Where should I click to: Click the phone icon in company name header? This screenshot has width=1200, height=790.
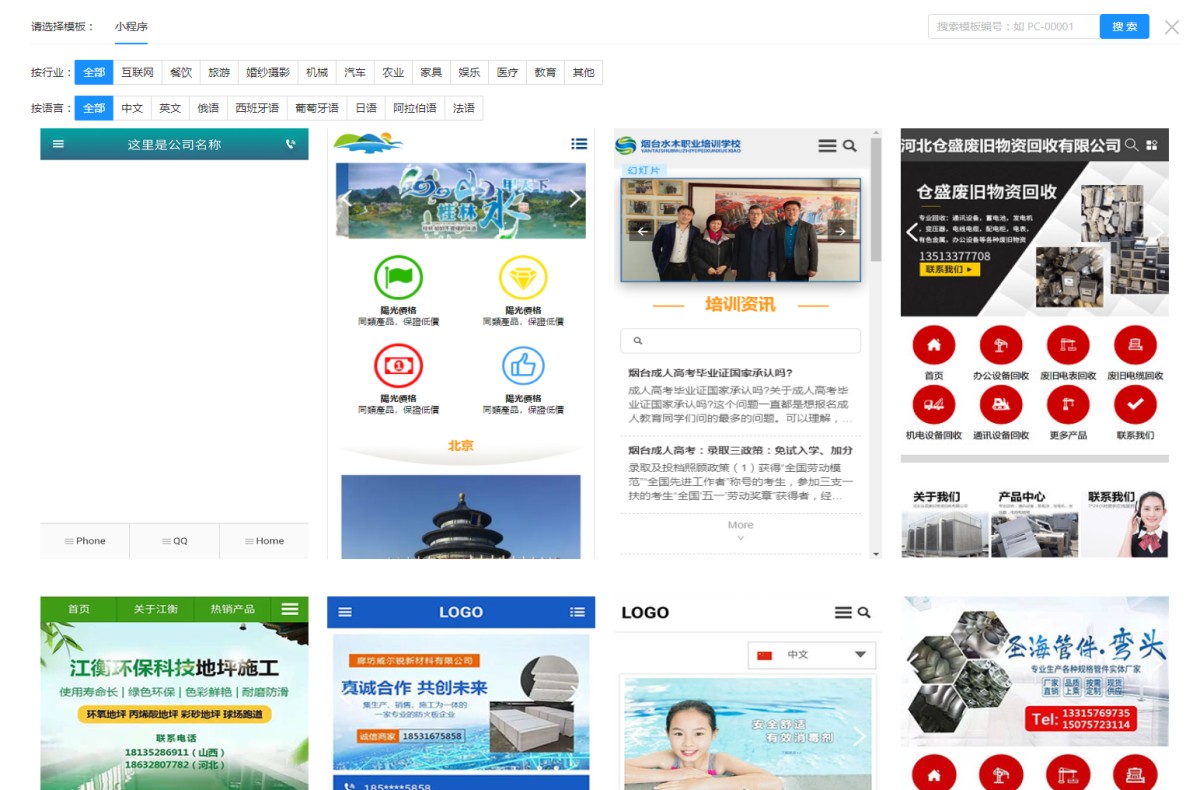click(291, 144)
